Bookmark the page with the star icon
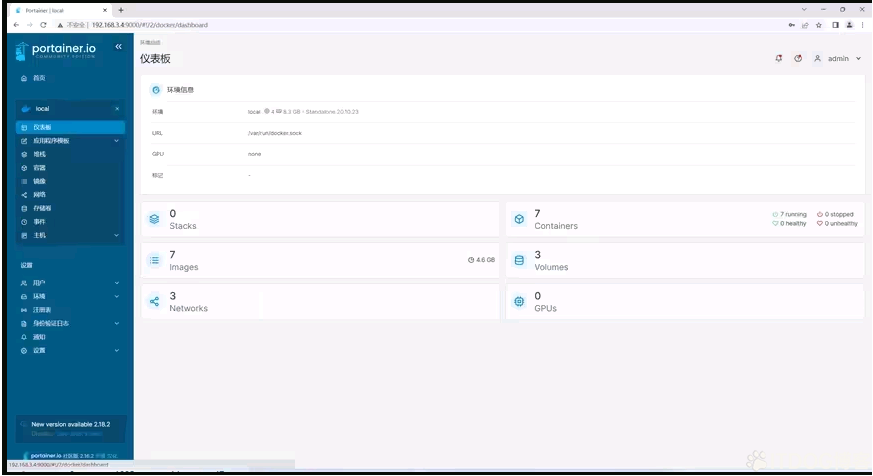873x476 pixels. pyautogui.click(x=818, y=25)
